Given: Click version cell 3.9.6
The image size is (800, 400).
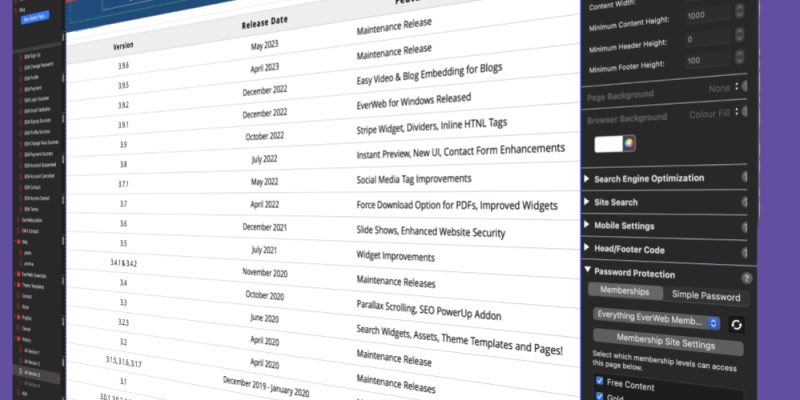Looking at the screenshot, I should click(123, 66).
